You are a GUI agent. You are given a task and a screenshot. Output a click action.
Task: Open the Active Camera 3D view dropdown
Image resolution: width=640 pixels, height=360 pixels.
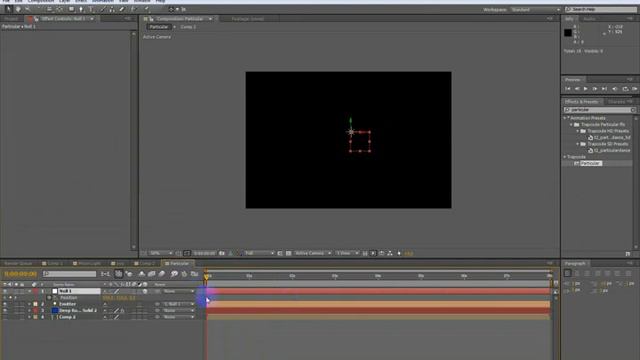[x=312, y=253]
